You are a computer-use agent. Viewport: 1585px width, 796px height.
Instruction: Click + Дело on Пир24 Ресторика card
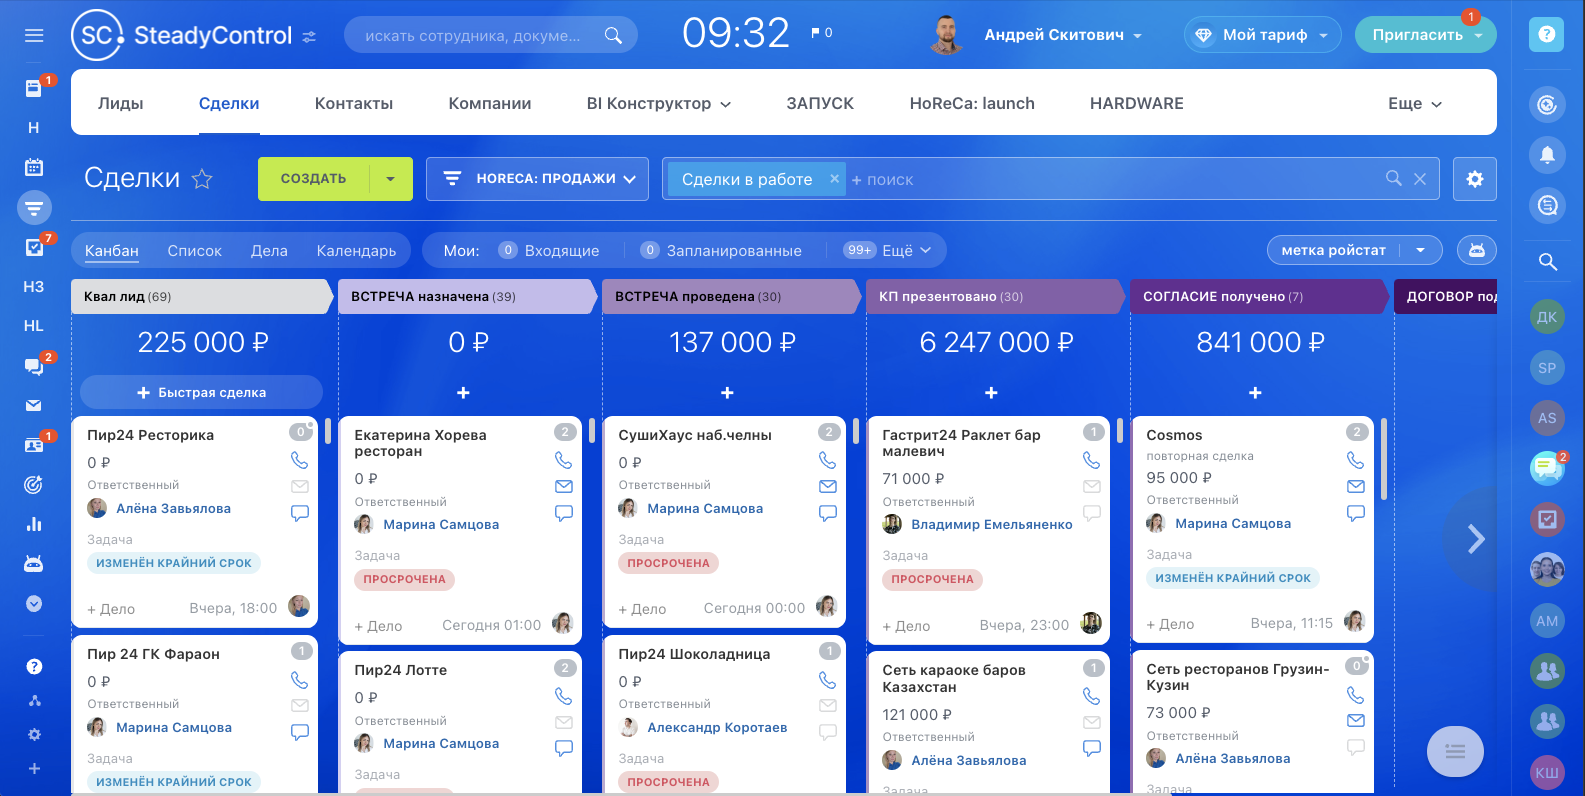[x=111, y=608]
